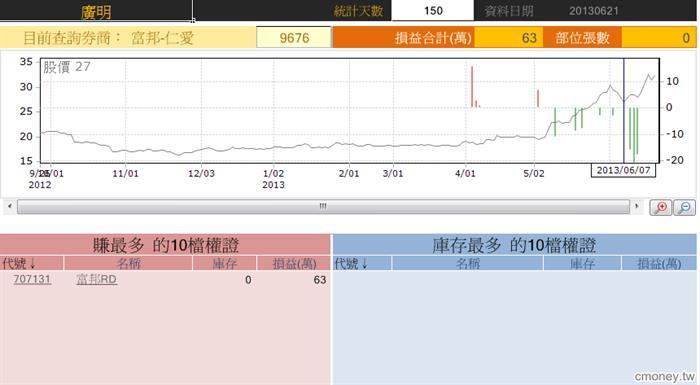
Task: Click the 庫存 value 0 in 富邦RD row
Action: click(248, 280)
